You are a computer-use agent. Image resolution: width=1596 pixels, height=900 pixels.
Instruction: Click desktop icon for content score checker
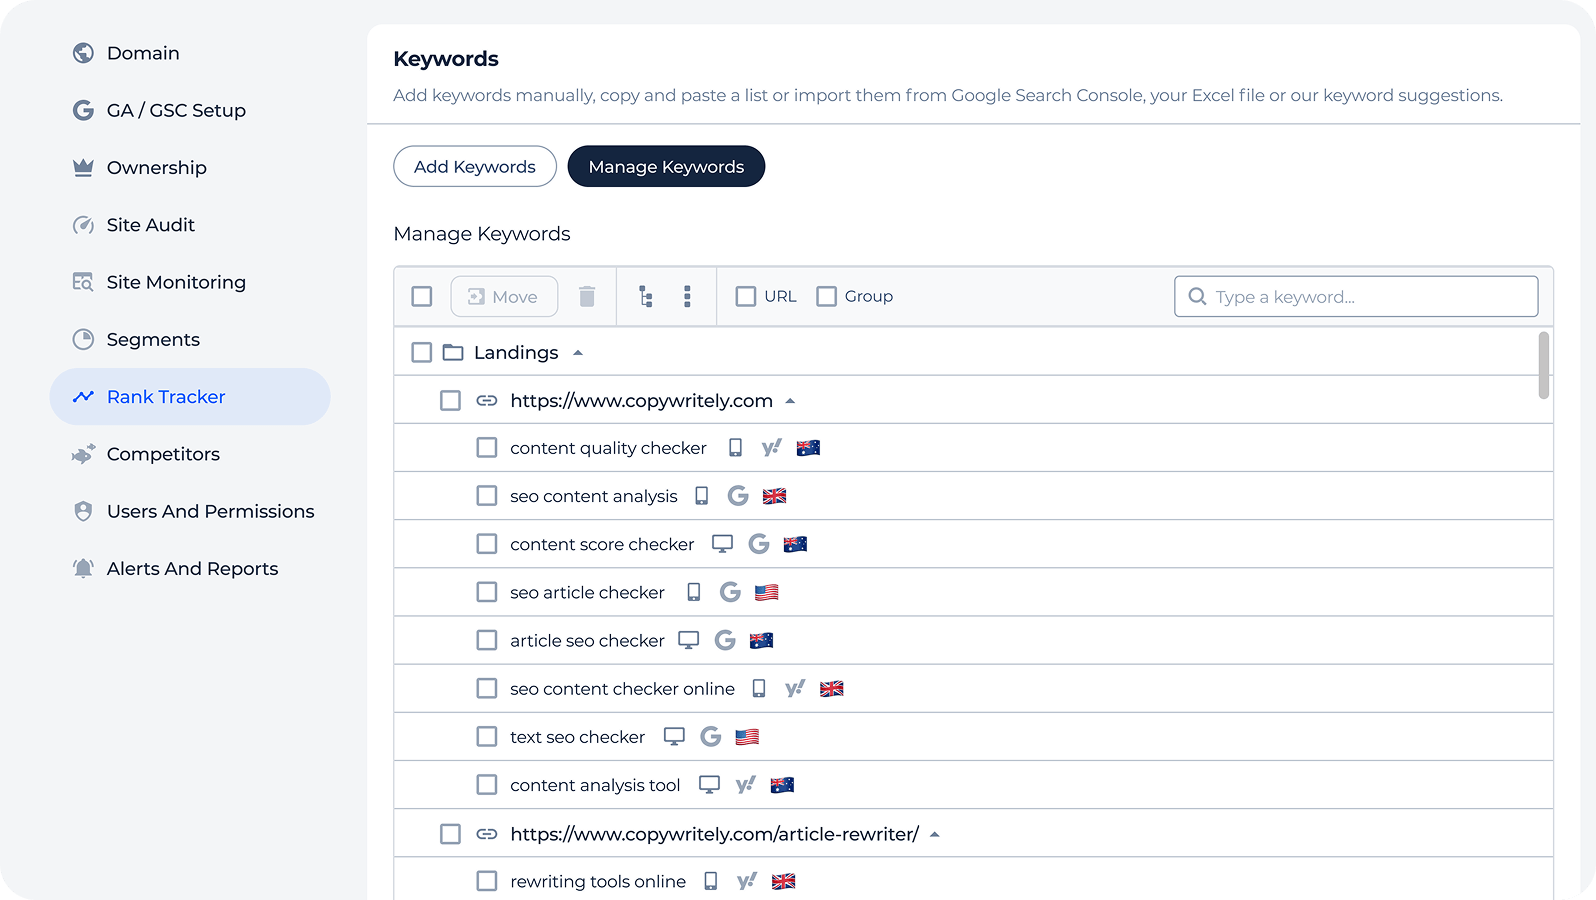pyautogui.click(x=722, y=544)
